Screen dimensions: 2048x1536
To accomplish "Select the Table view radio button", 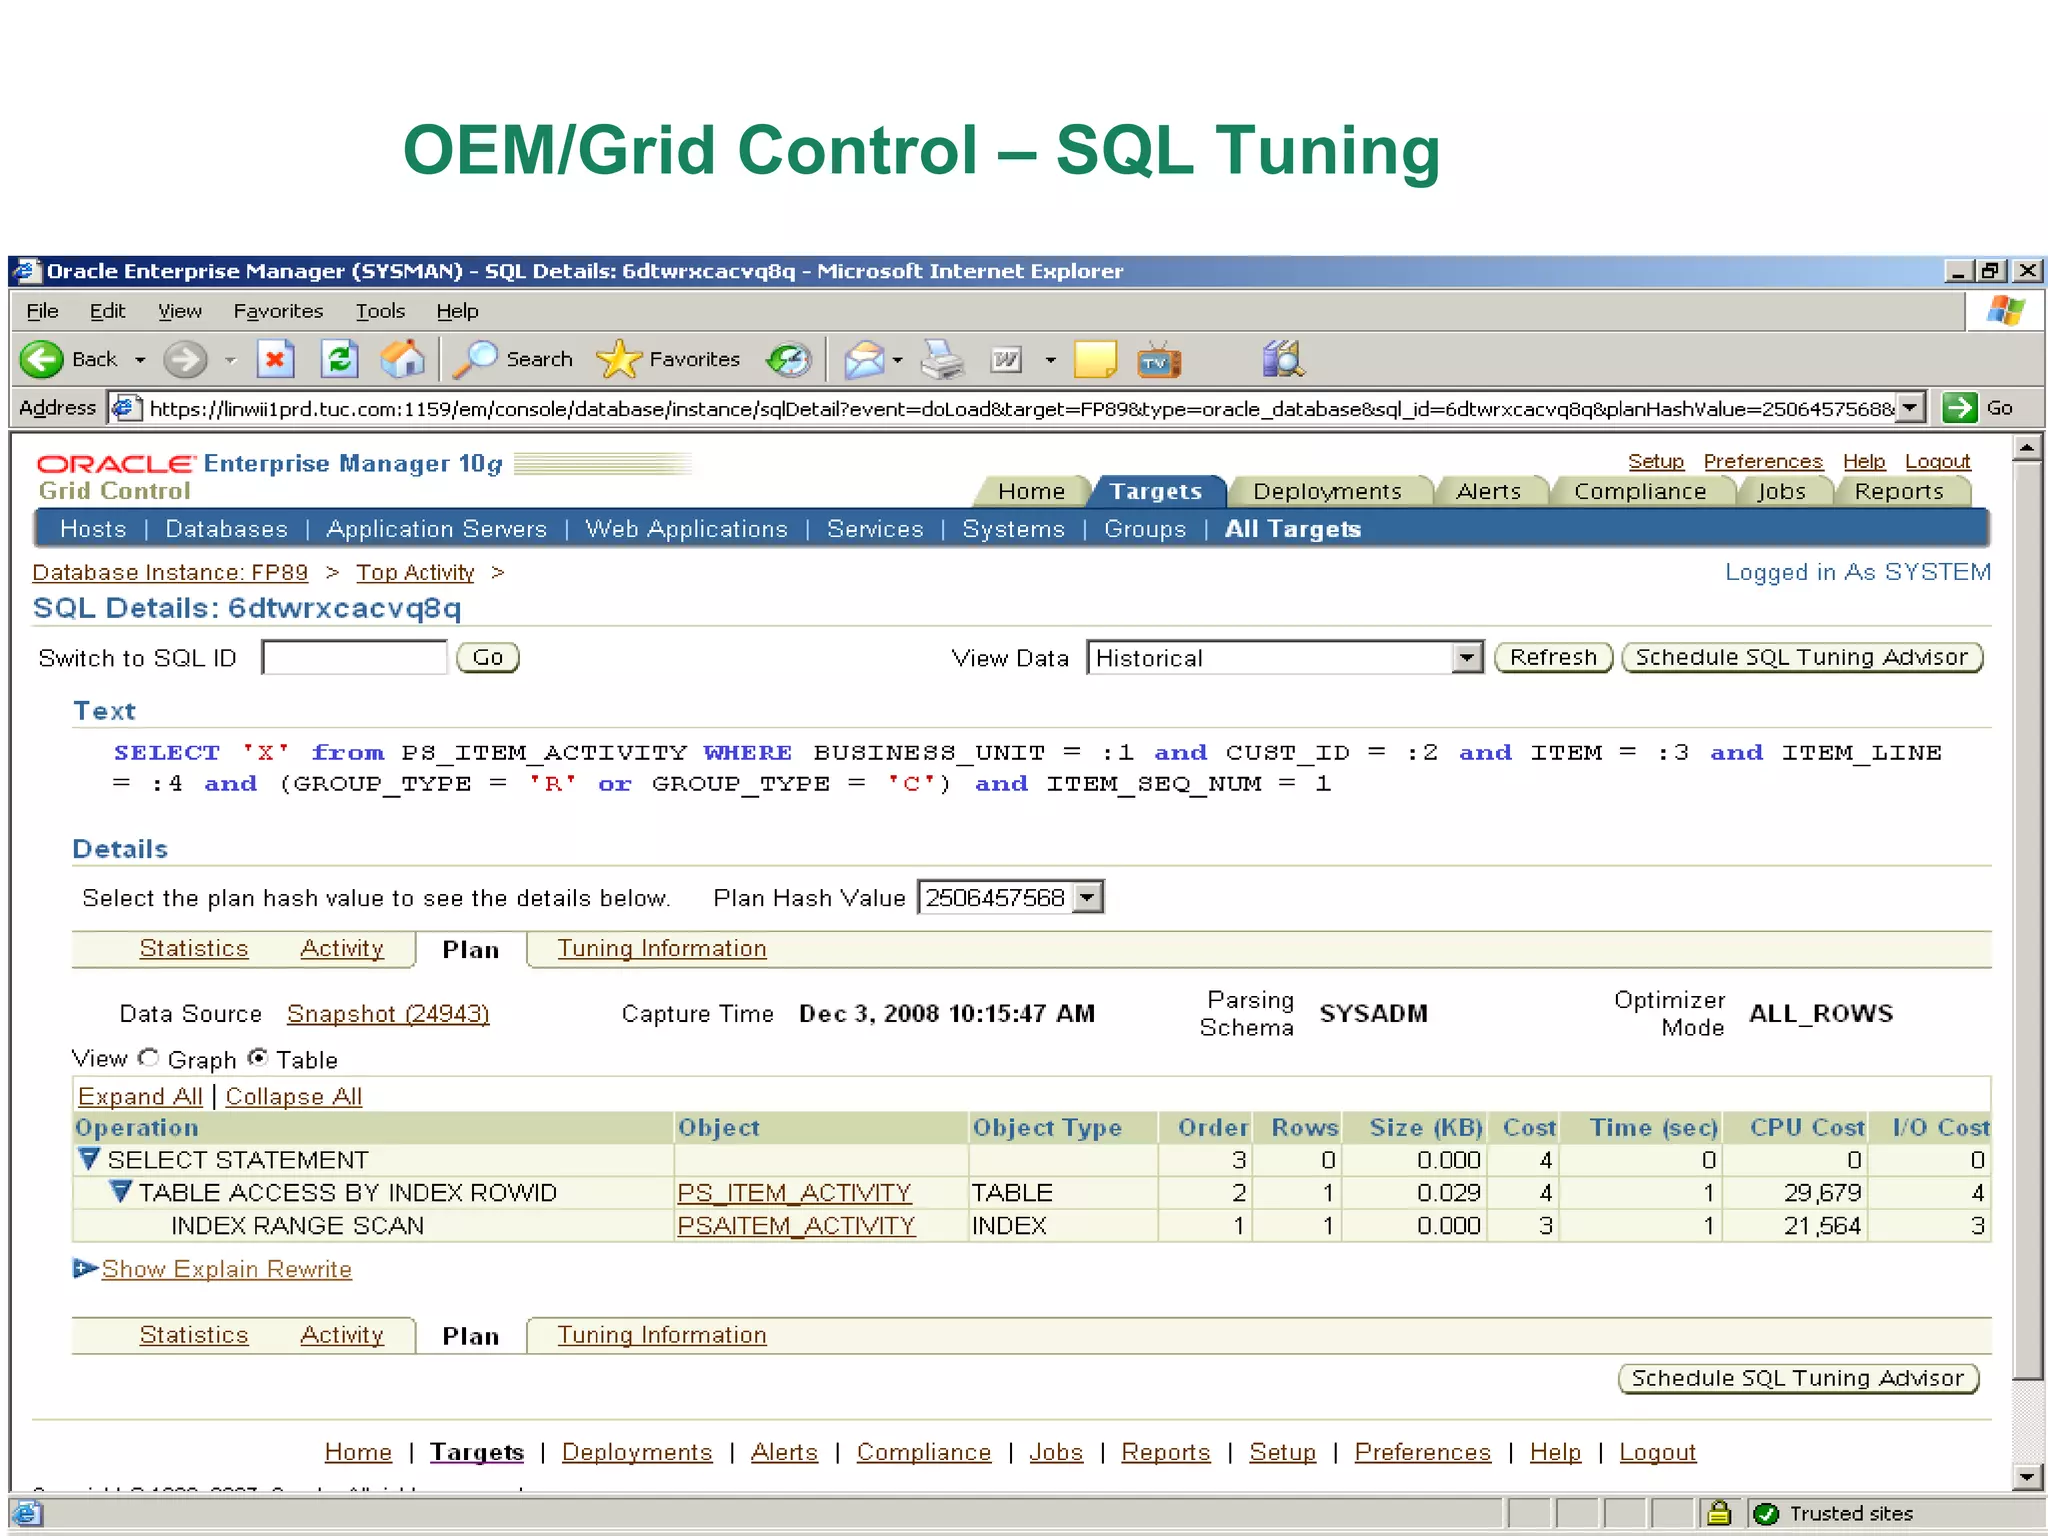I will tap(258, 1058).
